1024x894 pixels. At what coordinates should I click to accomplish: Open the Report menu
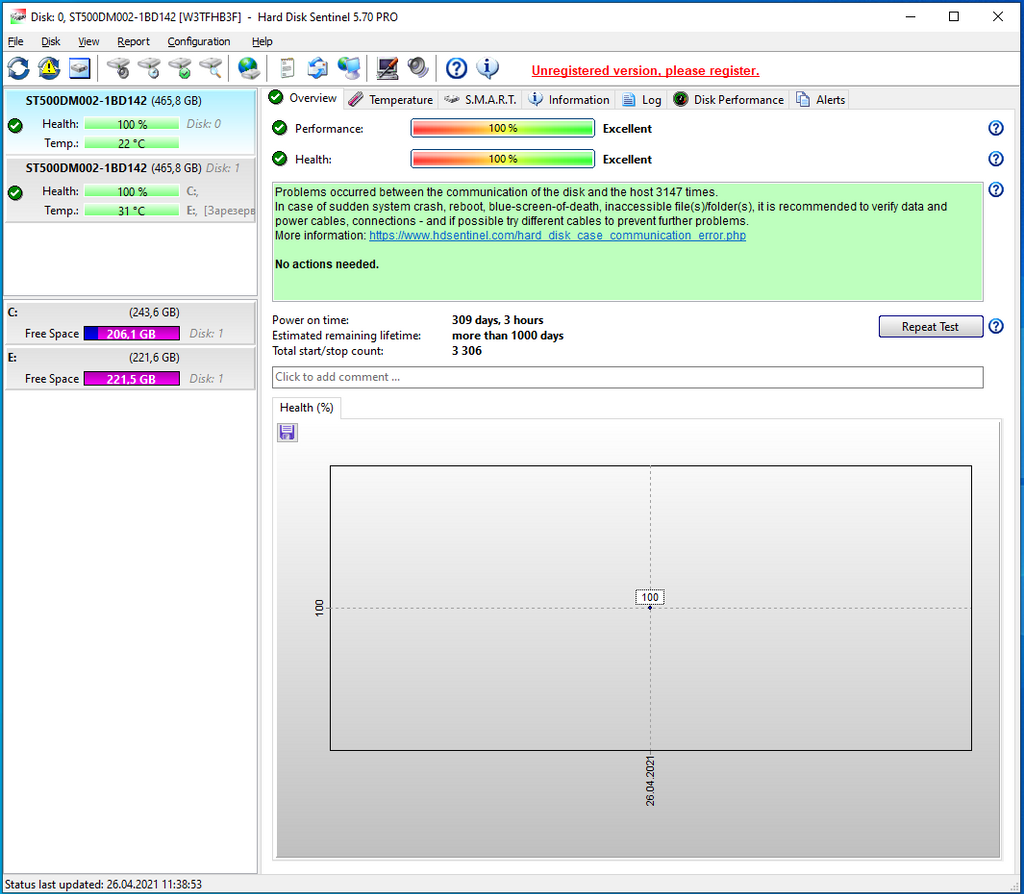[x=133, y=42]
